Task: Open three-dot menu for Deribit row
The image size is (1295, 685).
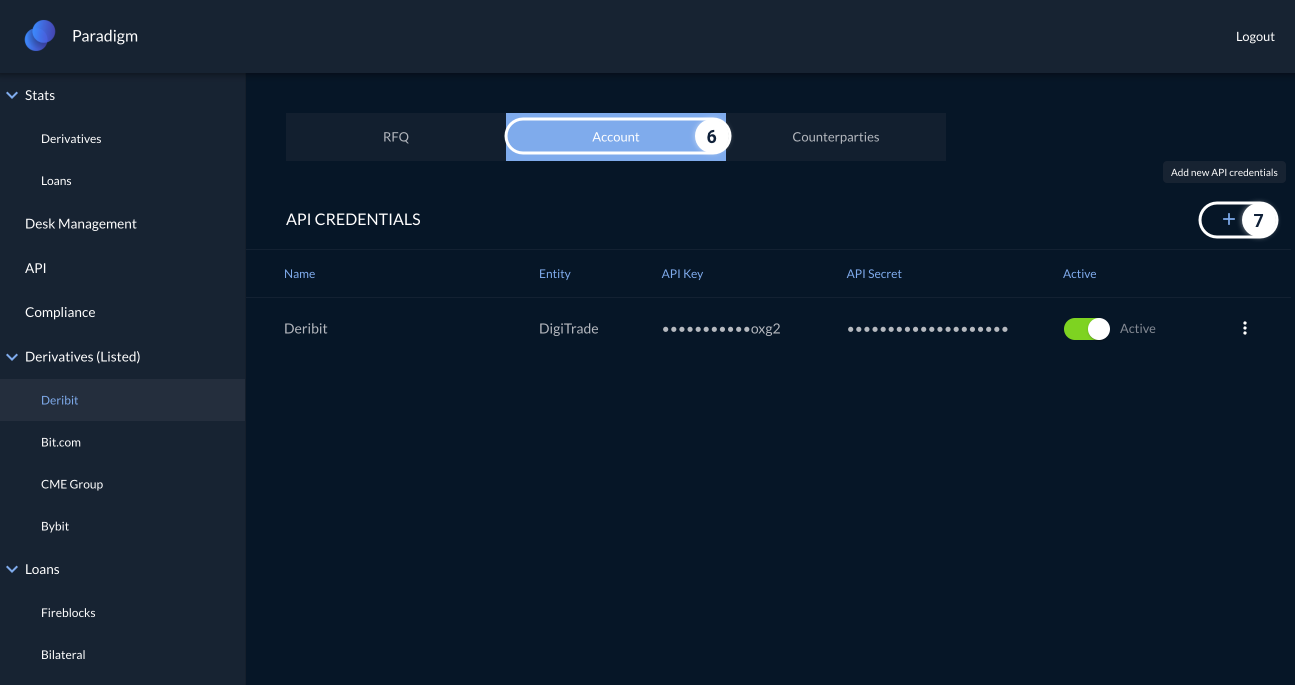Action: (1244, 328)
